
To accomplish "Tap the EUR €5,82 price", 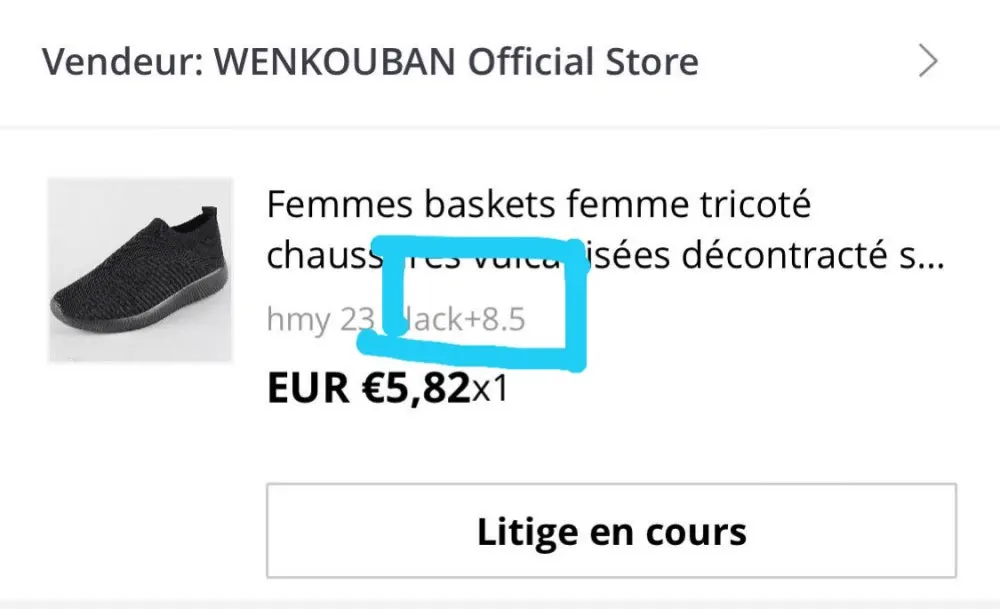I will coord(369,387).
